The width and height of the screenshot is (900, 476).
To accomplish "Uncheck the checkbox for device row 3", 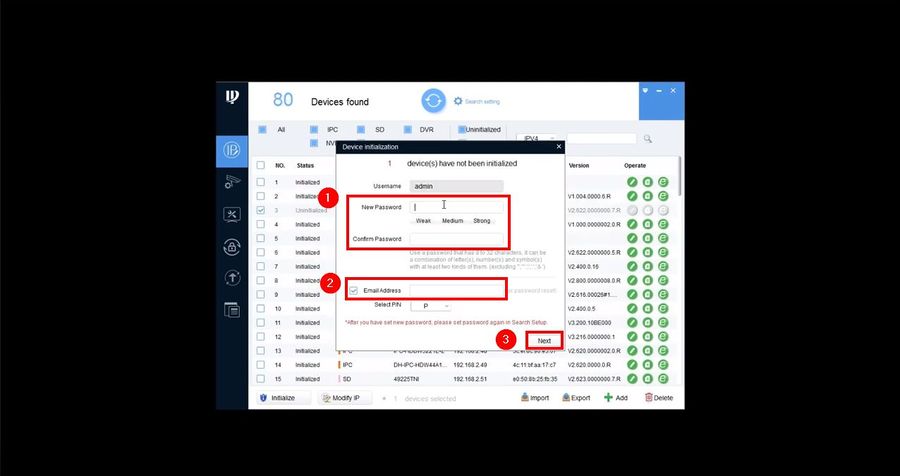I will 261,210.
